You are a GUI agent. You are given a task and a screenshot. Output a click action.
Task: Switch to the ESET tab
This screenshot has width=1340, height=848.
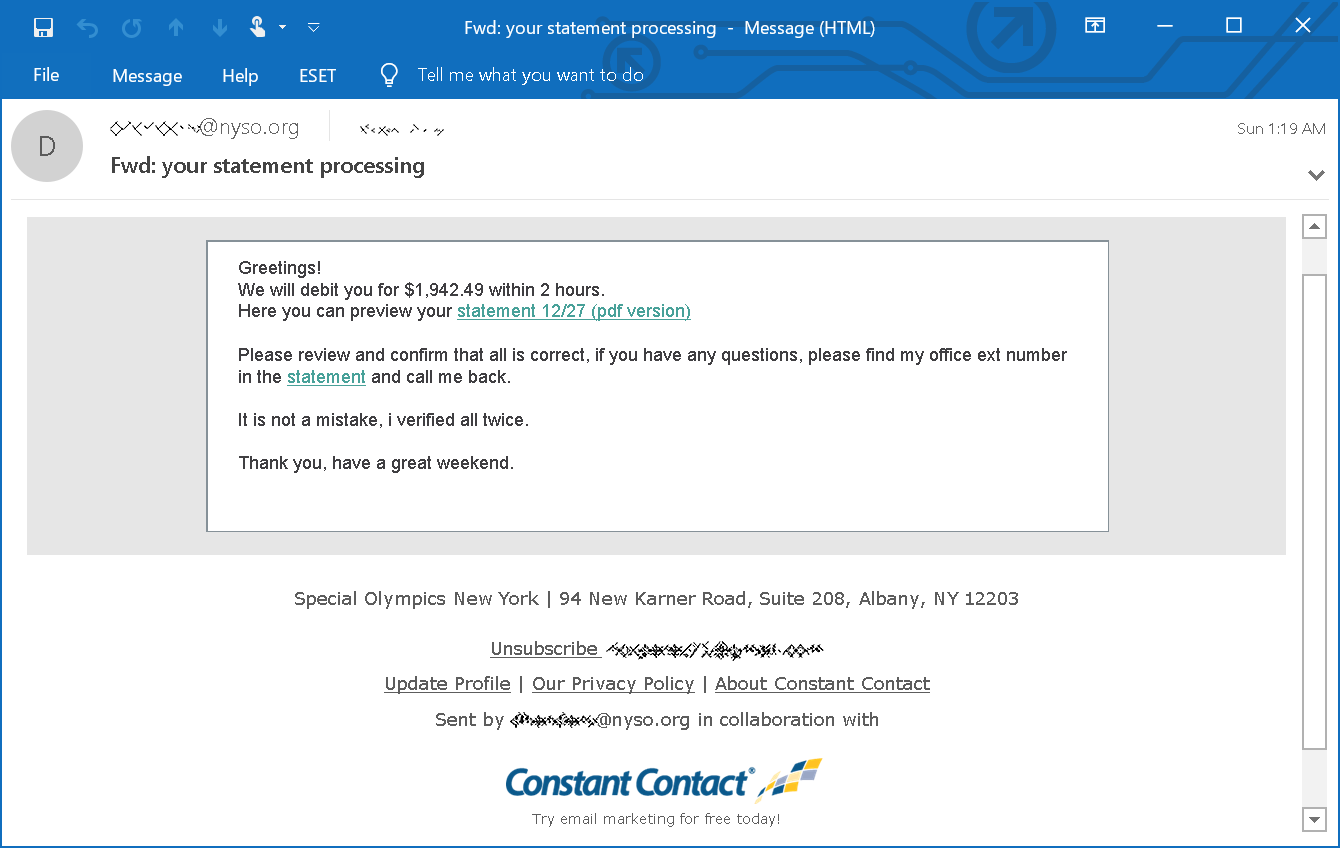pos(317,75)
